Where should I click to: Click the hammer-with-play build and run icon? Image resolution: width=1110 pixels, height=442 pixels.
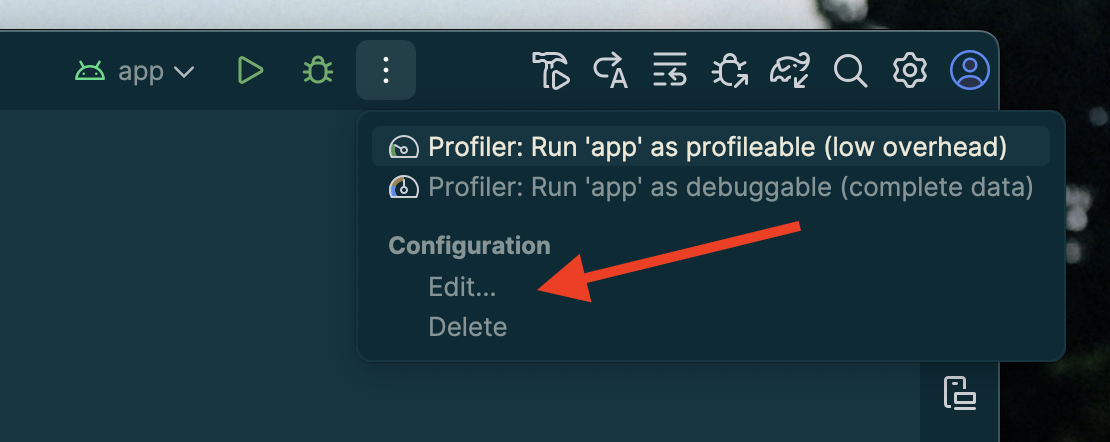pos(550,71)
